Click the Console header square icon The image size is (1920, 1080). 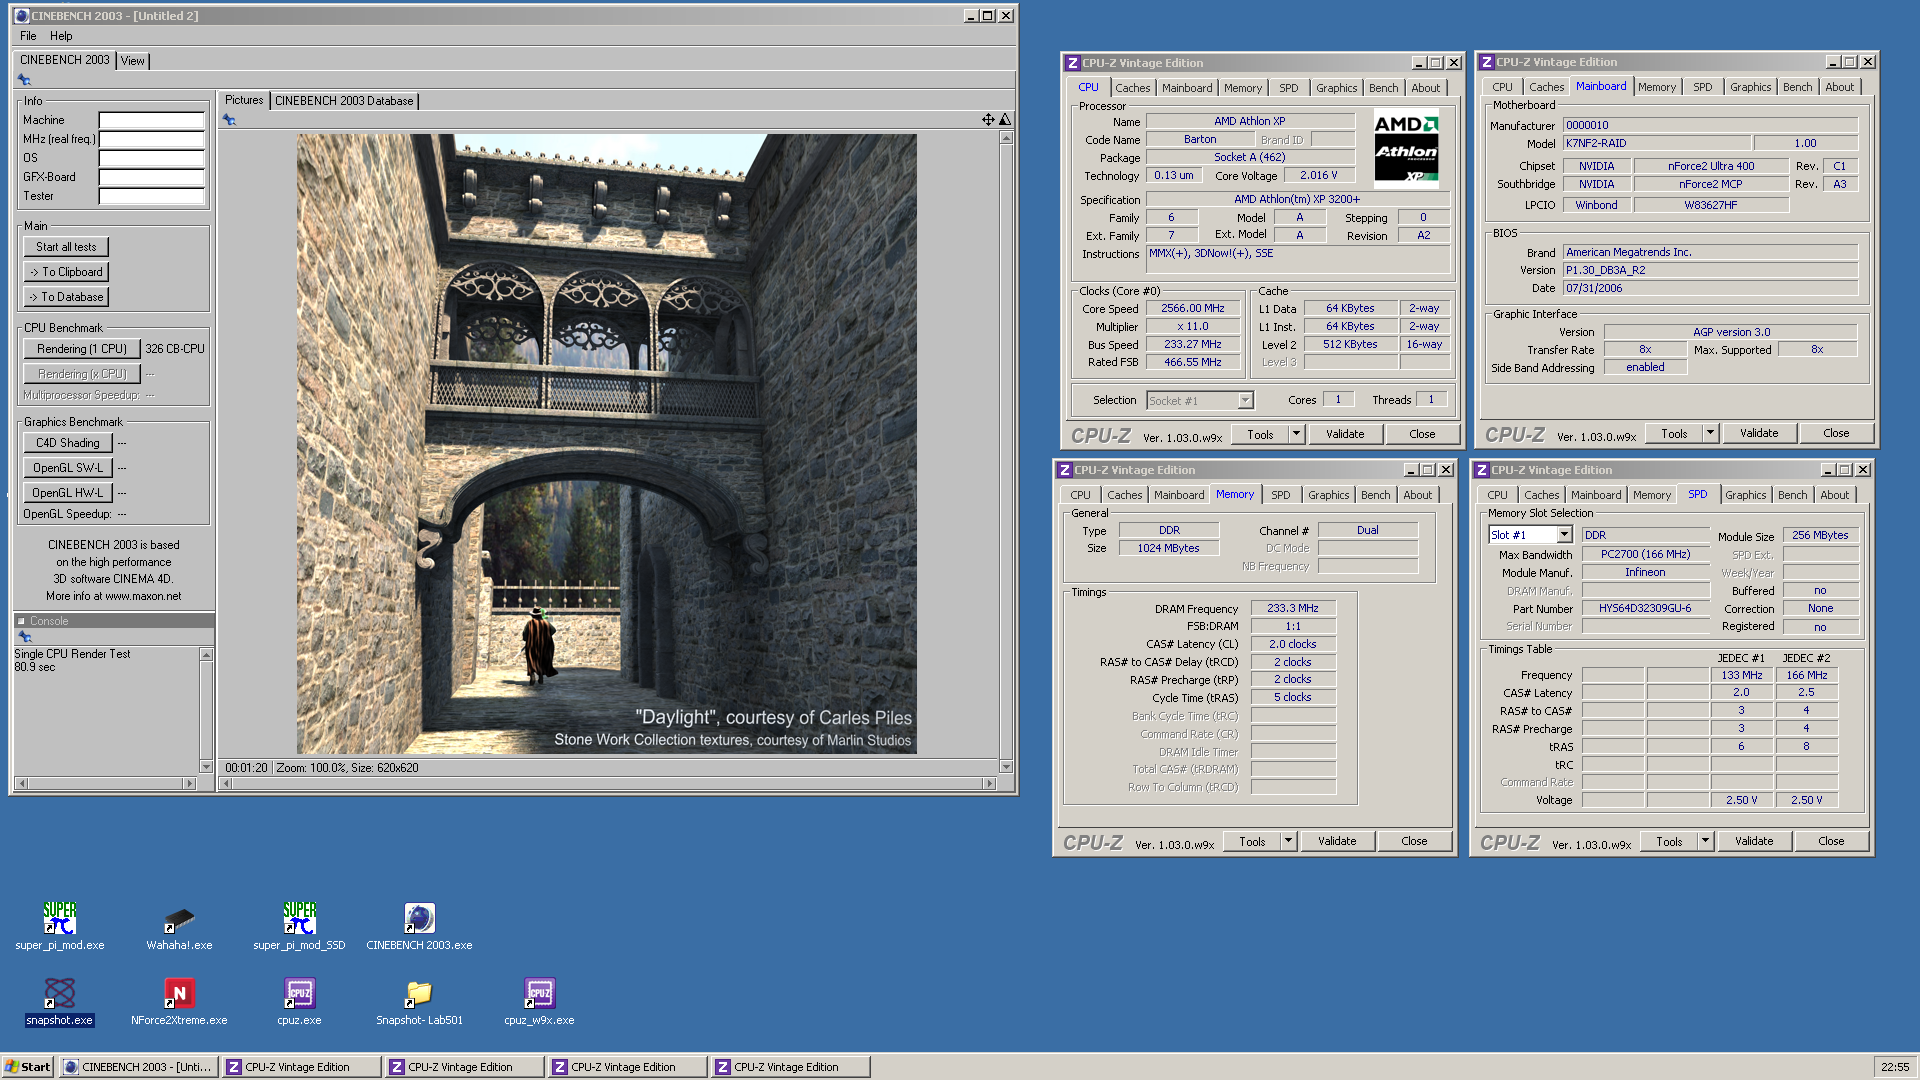21,621
